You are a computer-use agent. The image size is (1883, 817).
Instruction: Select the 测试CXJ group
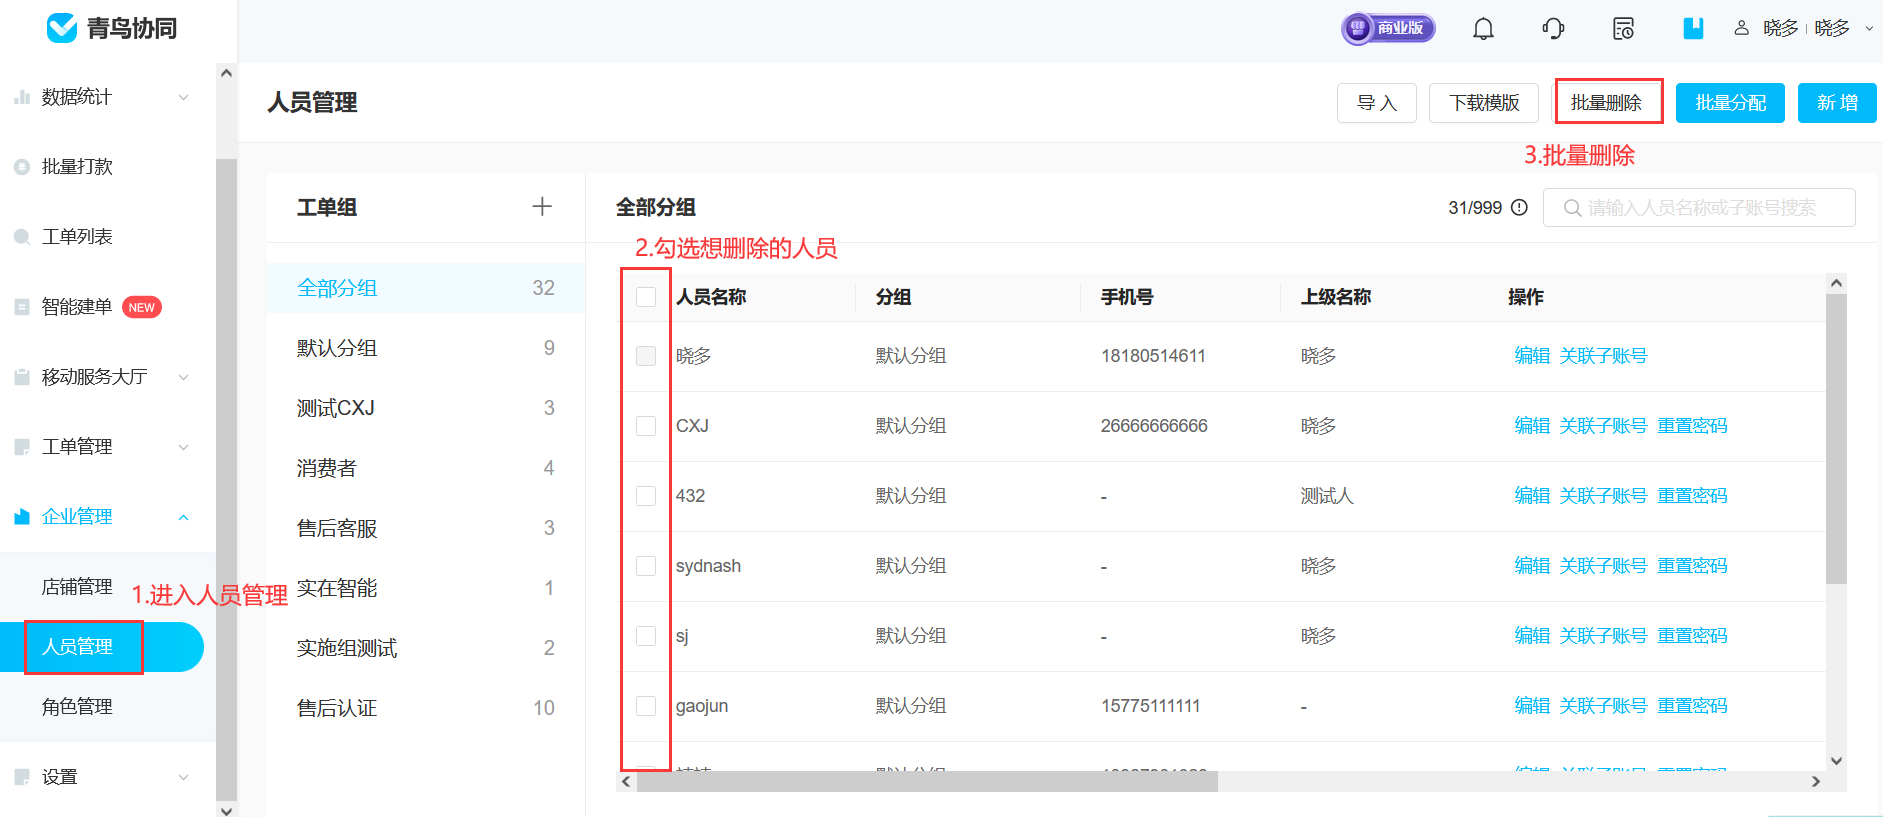[x=426, y=408]
